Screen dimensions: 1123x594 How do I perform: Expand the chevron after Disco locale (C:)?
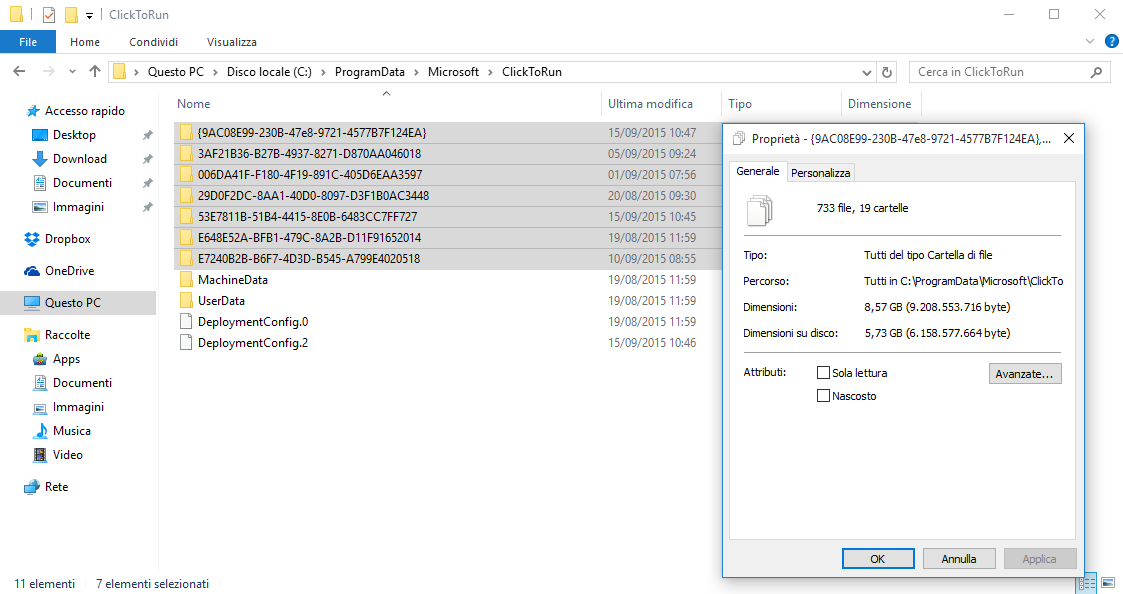[323, 72]
